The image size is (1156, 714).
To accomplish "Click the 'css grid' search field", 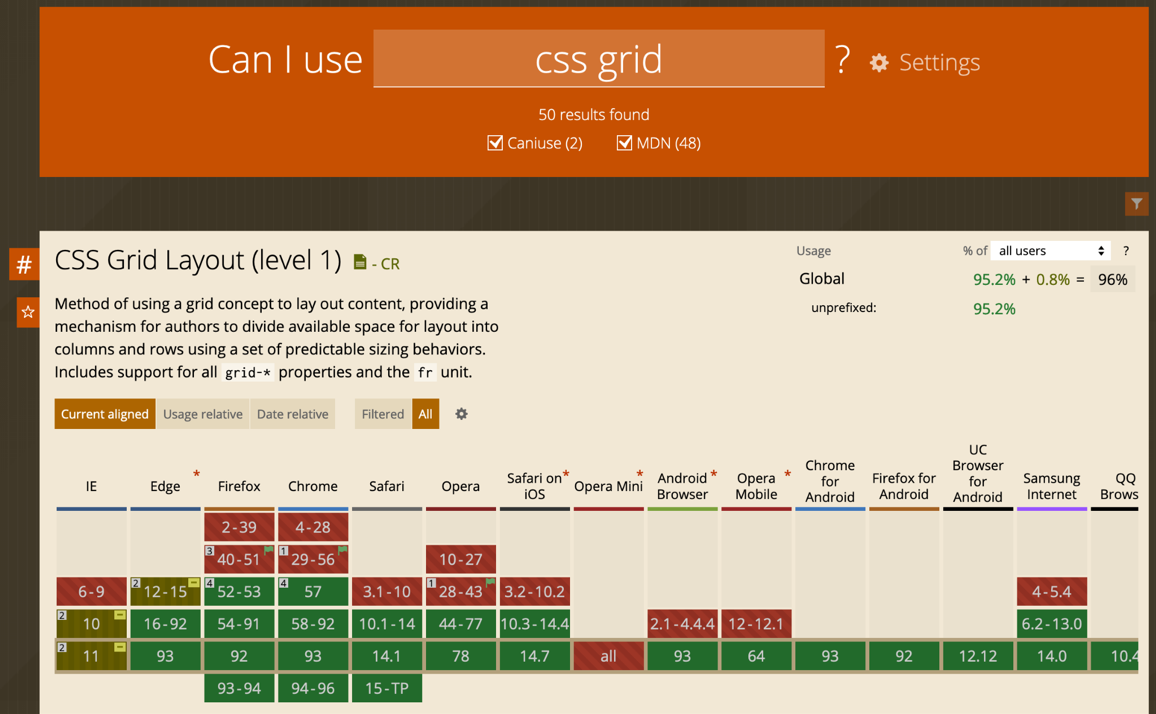I will [598, 59].
